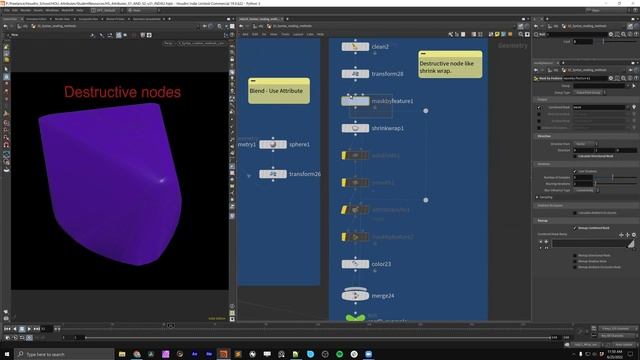Open the Group Type dropdown
The width and height of the screenshot is (640, 360).
[589, 93]
